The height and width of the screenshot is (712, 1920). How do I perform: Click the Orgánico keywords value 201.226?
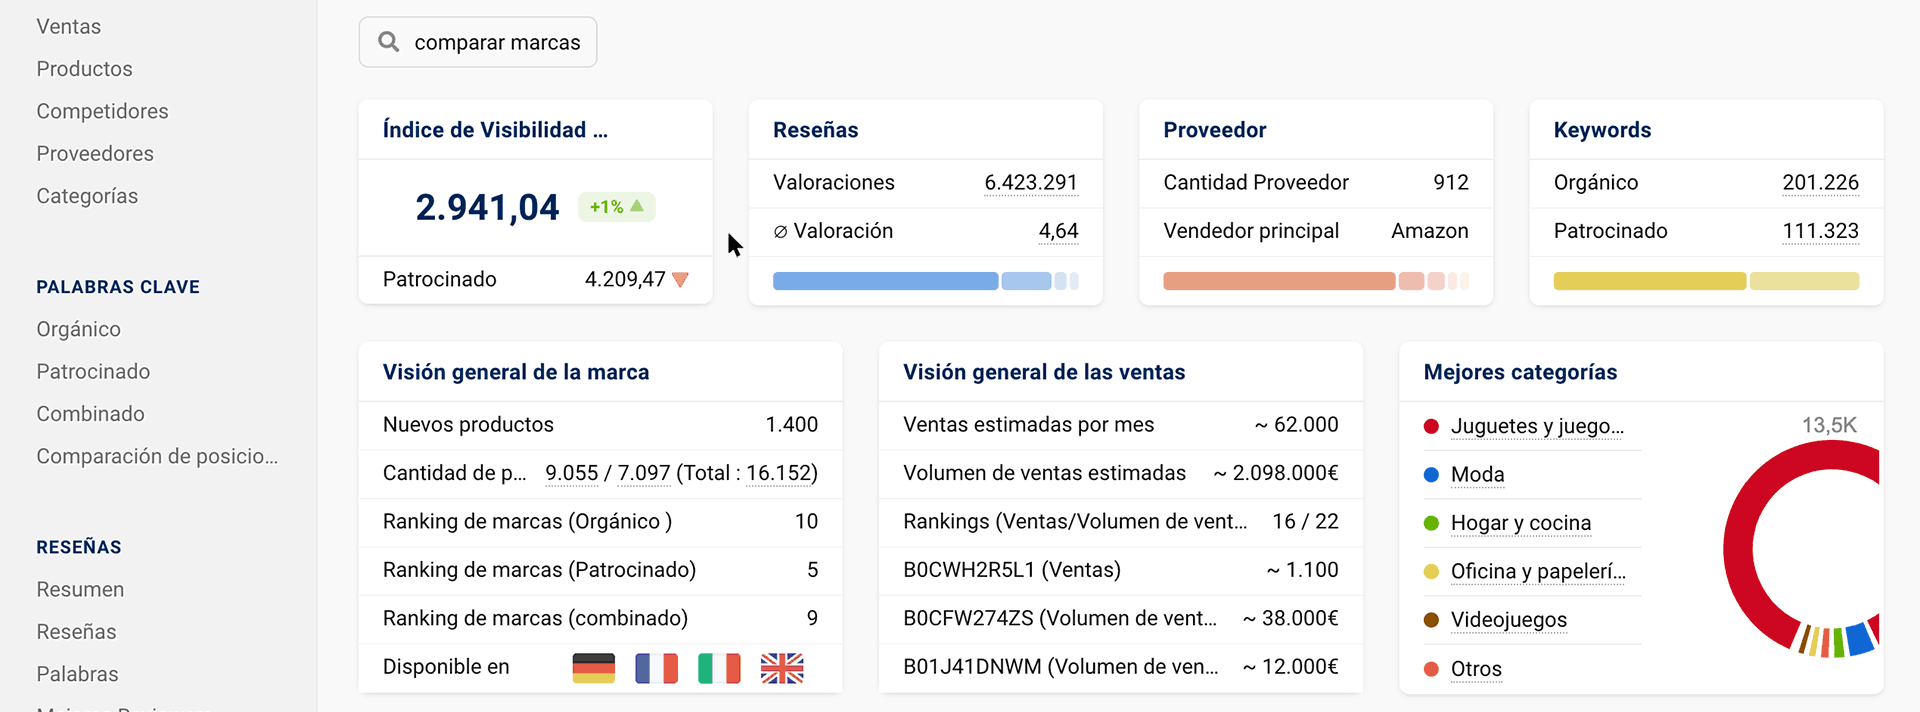click(1820, 183)
